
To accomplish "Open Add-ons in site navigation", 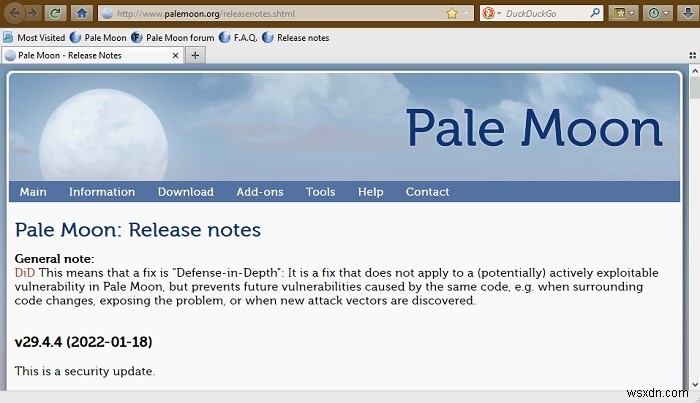I will click(260, 192).
